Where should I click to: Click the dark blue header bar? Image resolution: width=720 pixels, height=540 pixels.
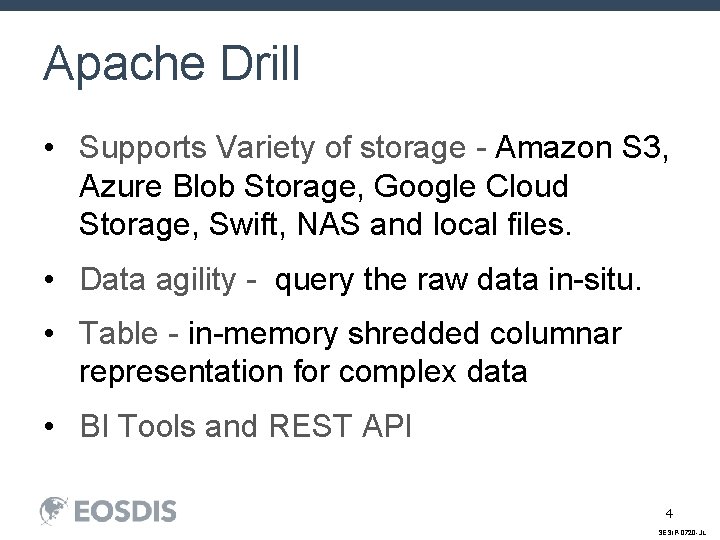tap(360, 5)
